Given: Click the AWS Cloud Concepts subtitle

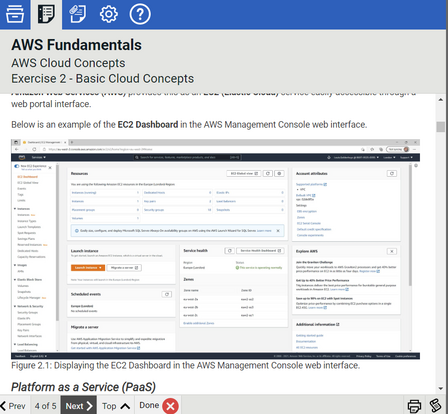Looking at the screenshot, I should pos(68,63).
